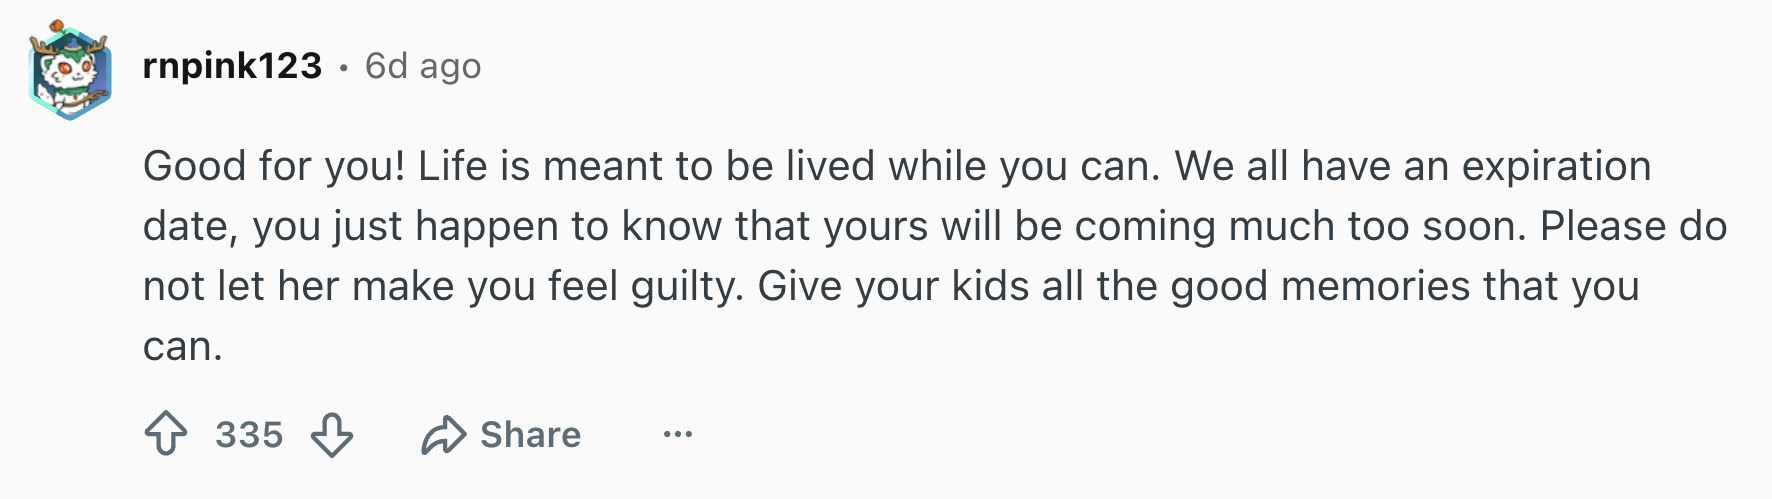Click the word 'kids' in the comment
The width and height of the screenshot is (1772, 499).
coord(990,287)
